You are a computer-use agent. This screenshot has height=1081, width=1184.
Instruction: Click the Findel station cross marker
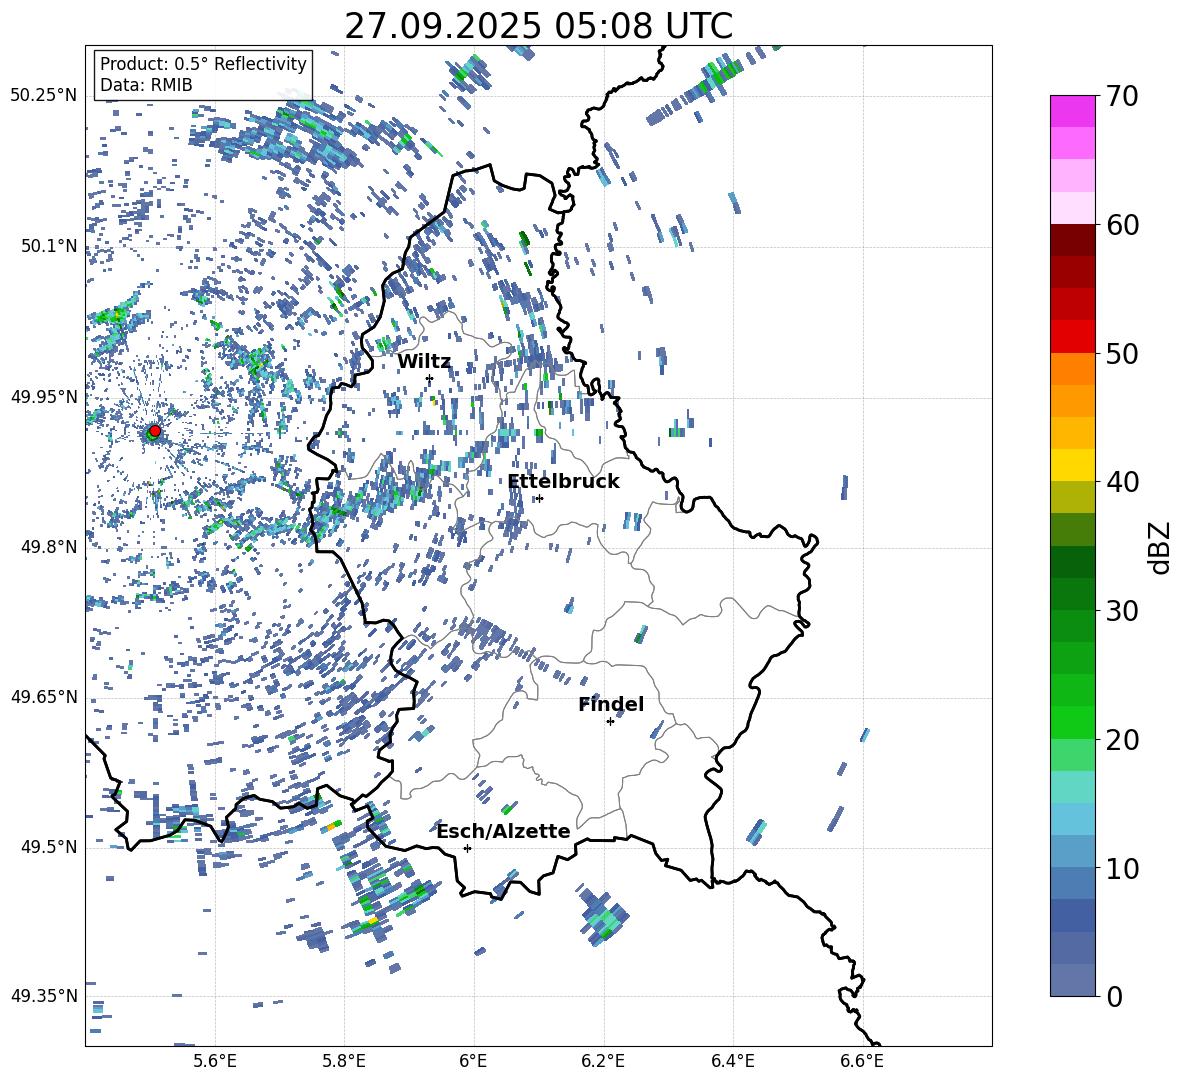(610, 721)
